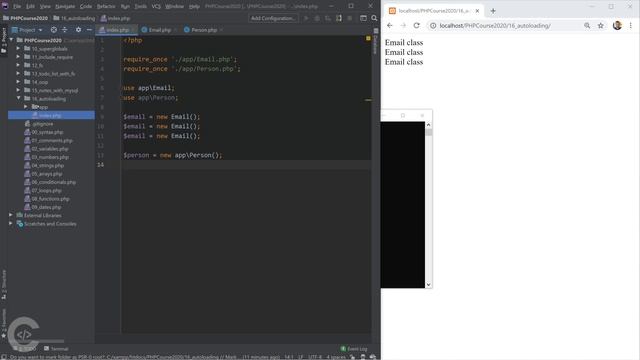Click the Chrome back arrow
The width and height of the screenshot is (640, 360).
coord(389,25)
